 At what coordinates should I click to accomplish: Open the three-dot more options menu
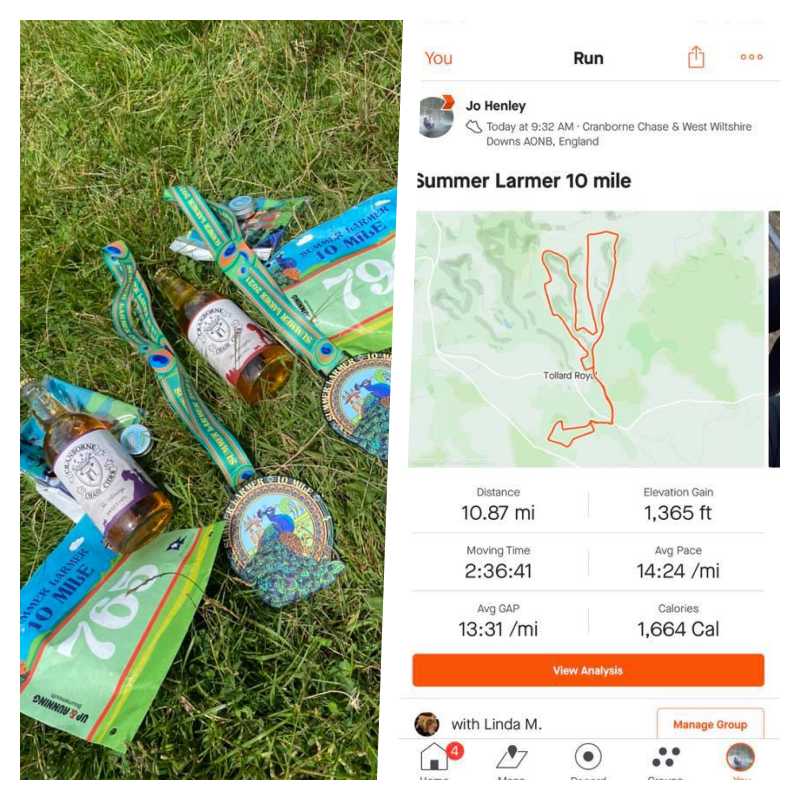tap(752, 57)
